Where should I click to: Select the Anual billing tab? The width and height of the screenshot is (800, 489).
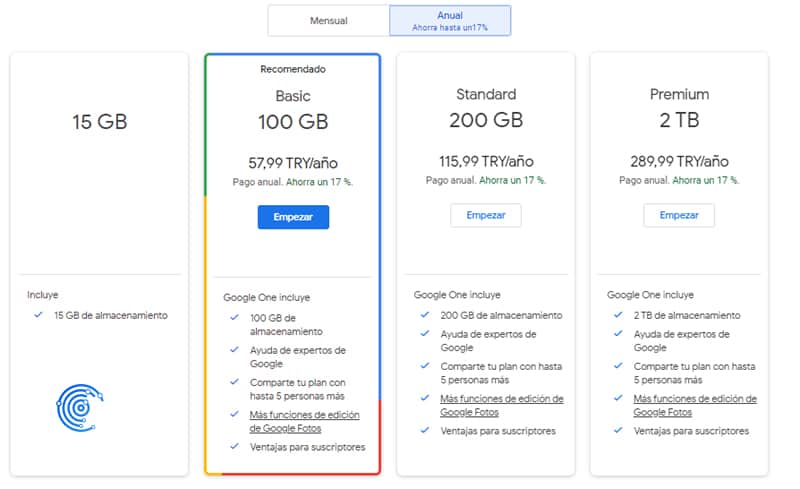tap(450, 21)
